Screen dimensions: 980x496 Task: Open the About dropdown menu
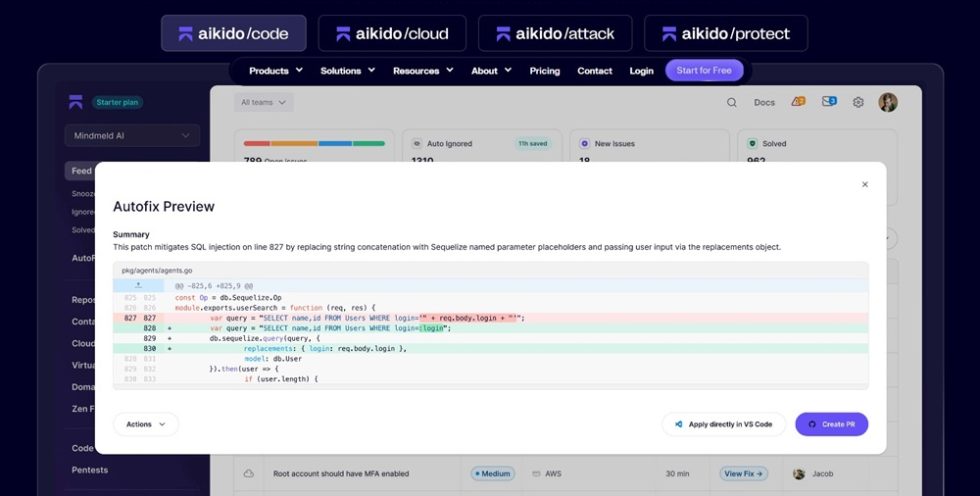point(491,71)
